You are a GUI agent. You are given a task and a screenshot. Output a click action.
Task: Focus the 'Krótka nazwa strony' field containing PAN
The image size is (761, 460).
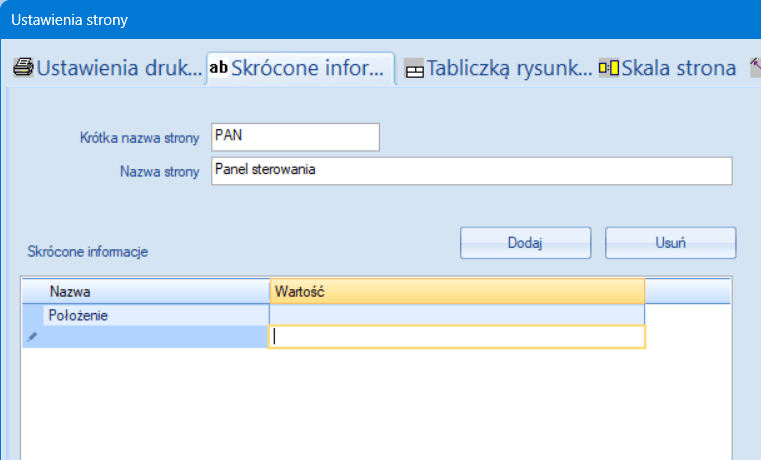pos(296,136)
